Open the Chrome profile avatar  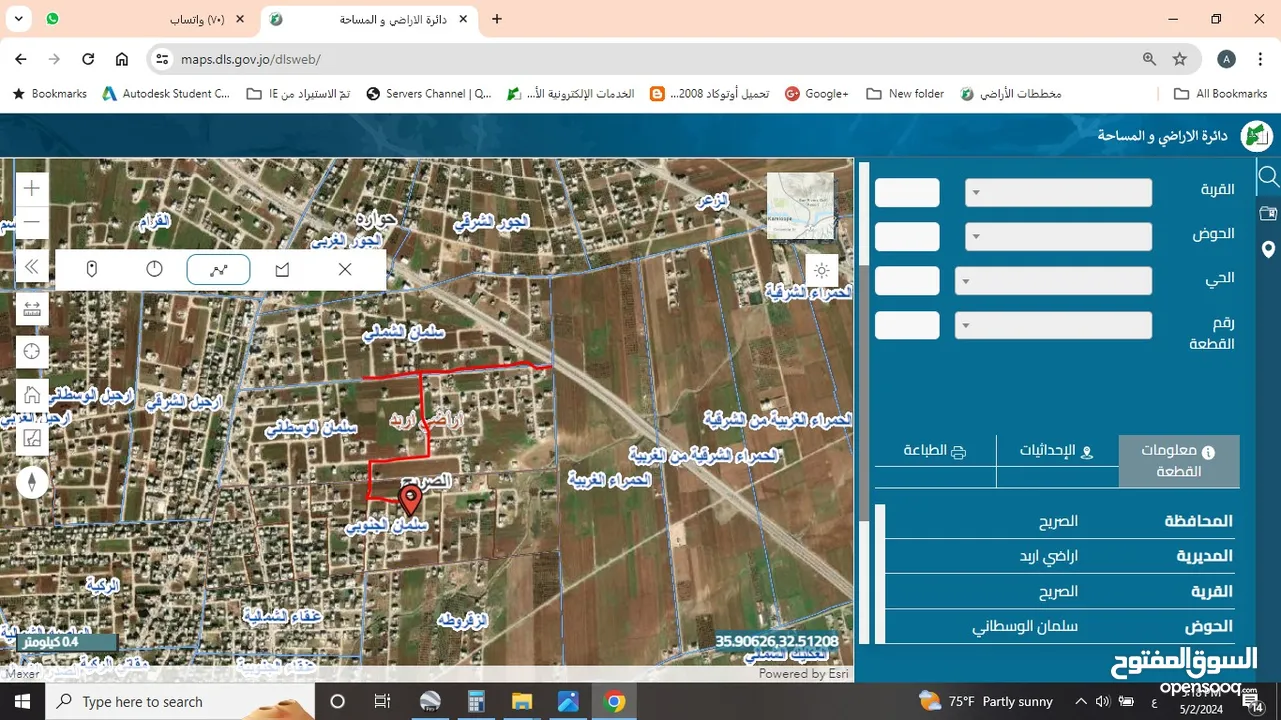pos(1226,59)
